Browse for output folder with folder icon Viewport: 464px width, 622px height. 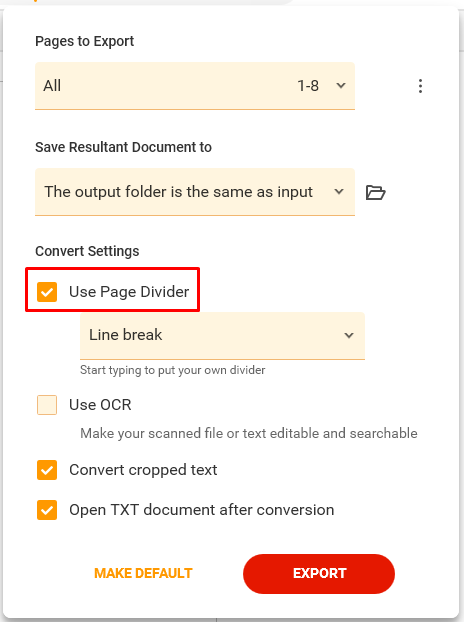(375, 192)
